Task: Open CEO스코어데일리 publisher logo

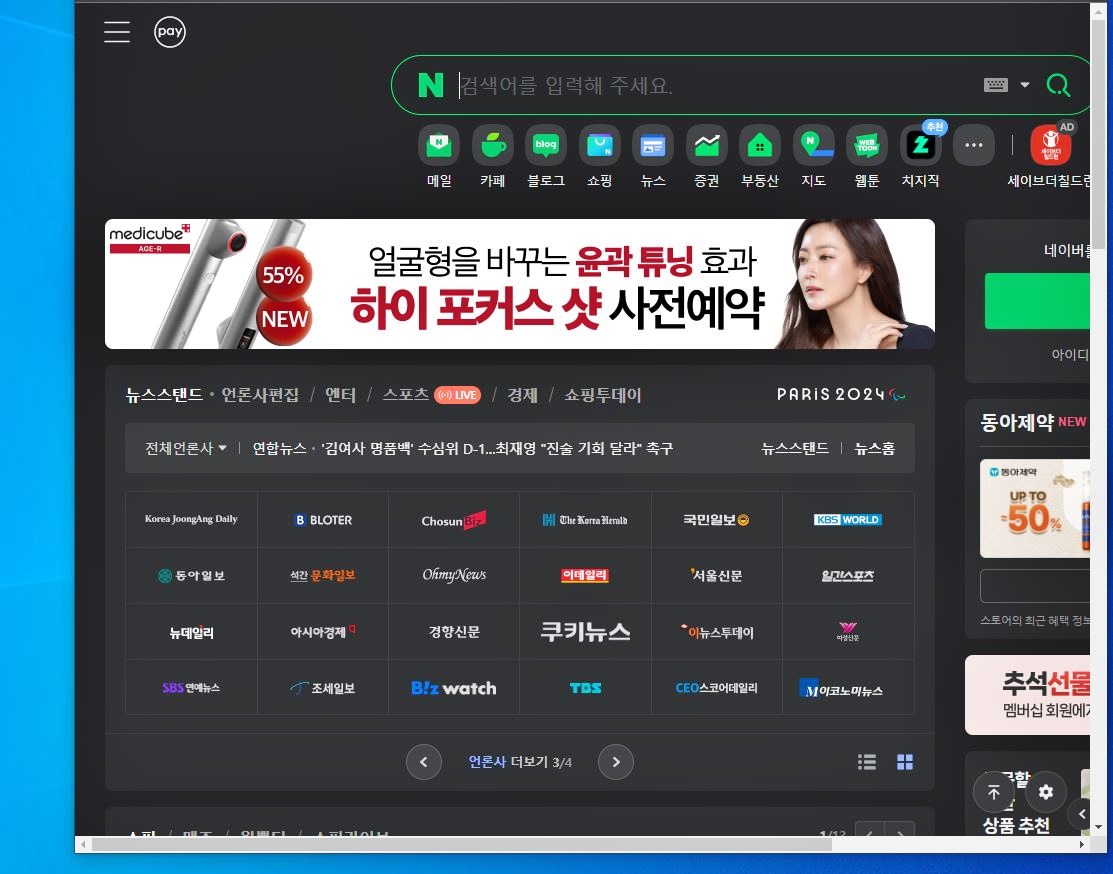Action: (717, 687)
